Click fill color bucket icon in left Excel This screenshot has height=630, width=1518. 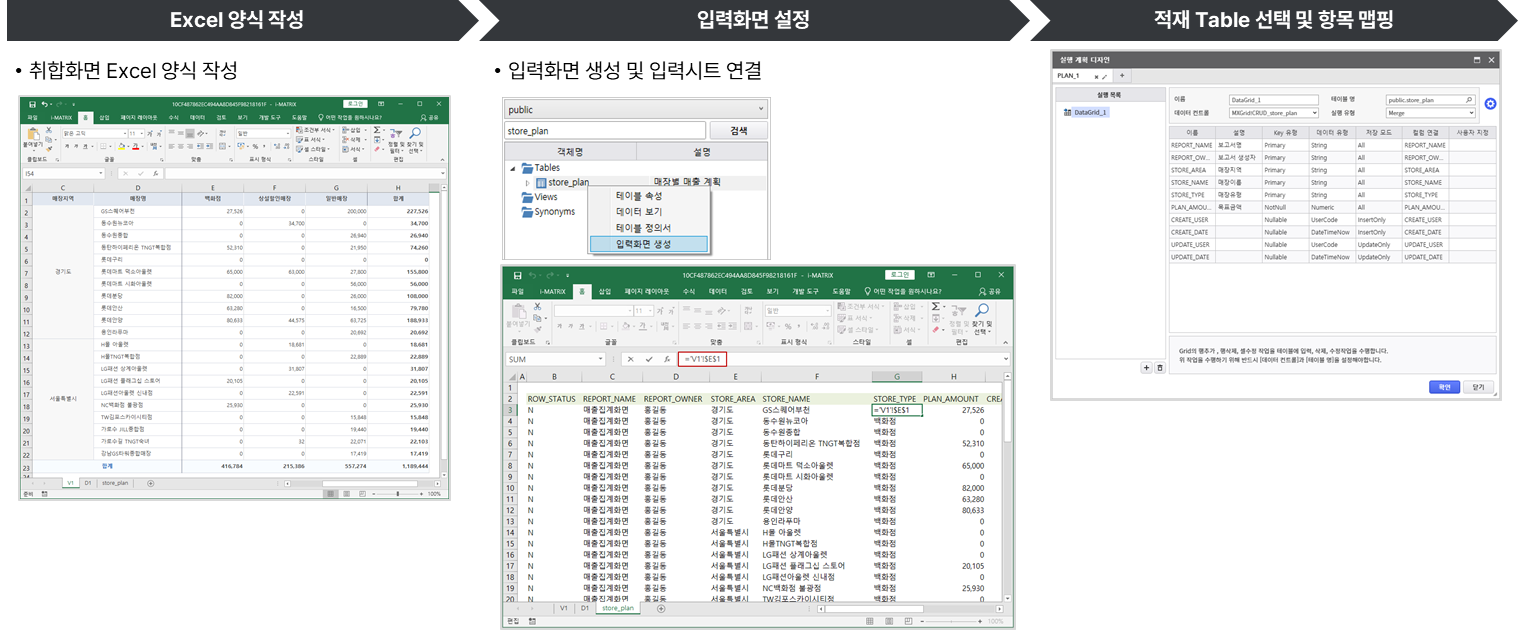pos(121,147)
